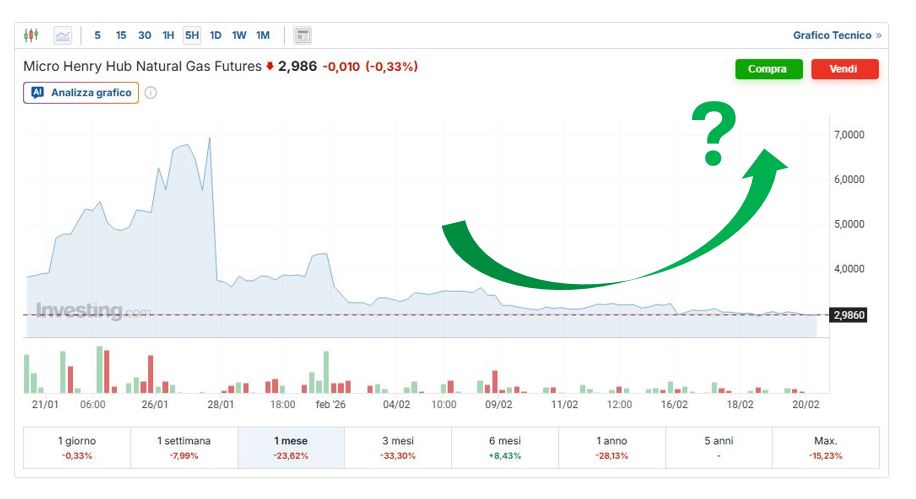Click the price peak near 28/01
This screenshot has width=916, height=499.
click(x=209, y=139)
